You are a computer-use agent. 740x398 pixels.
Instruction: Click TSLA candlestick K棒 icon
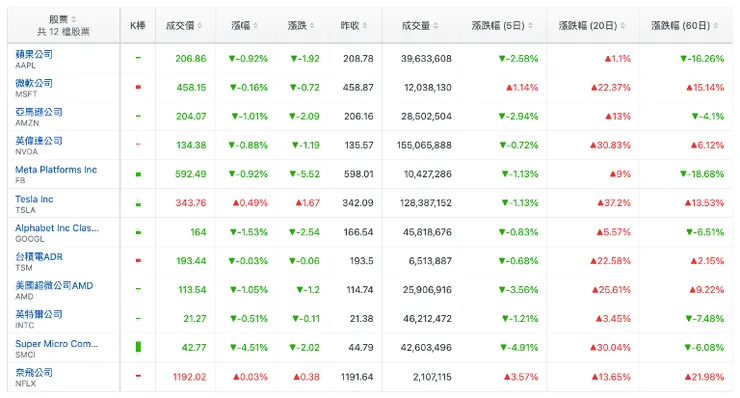(x=138, y=203)
